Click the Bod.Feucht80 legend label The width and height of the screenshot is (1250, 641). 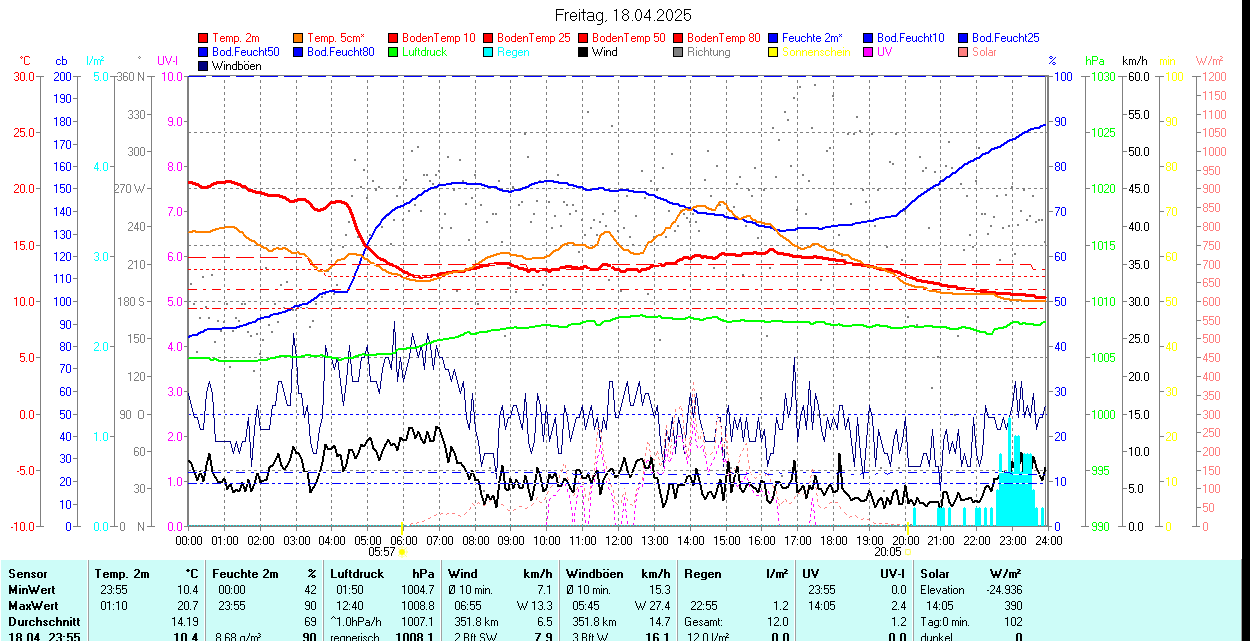340,52
